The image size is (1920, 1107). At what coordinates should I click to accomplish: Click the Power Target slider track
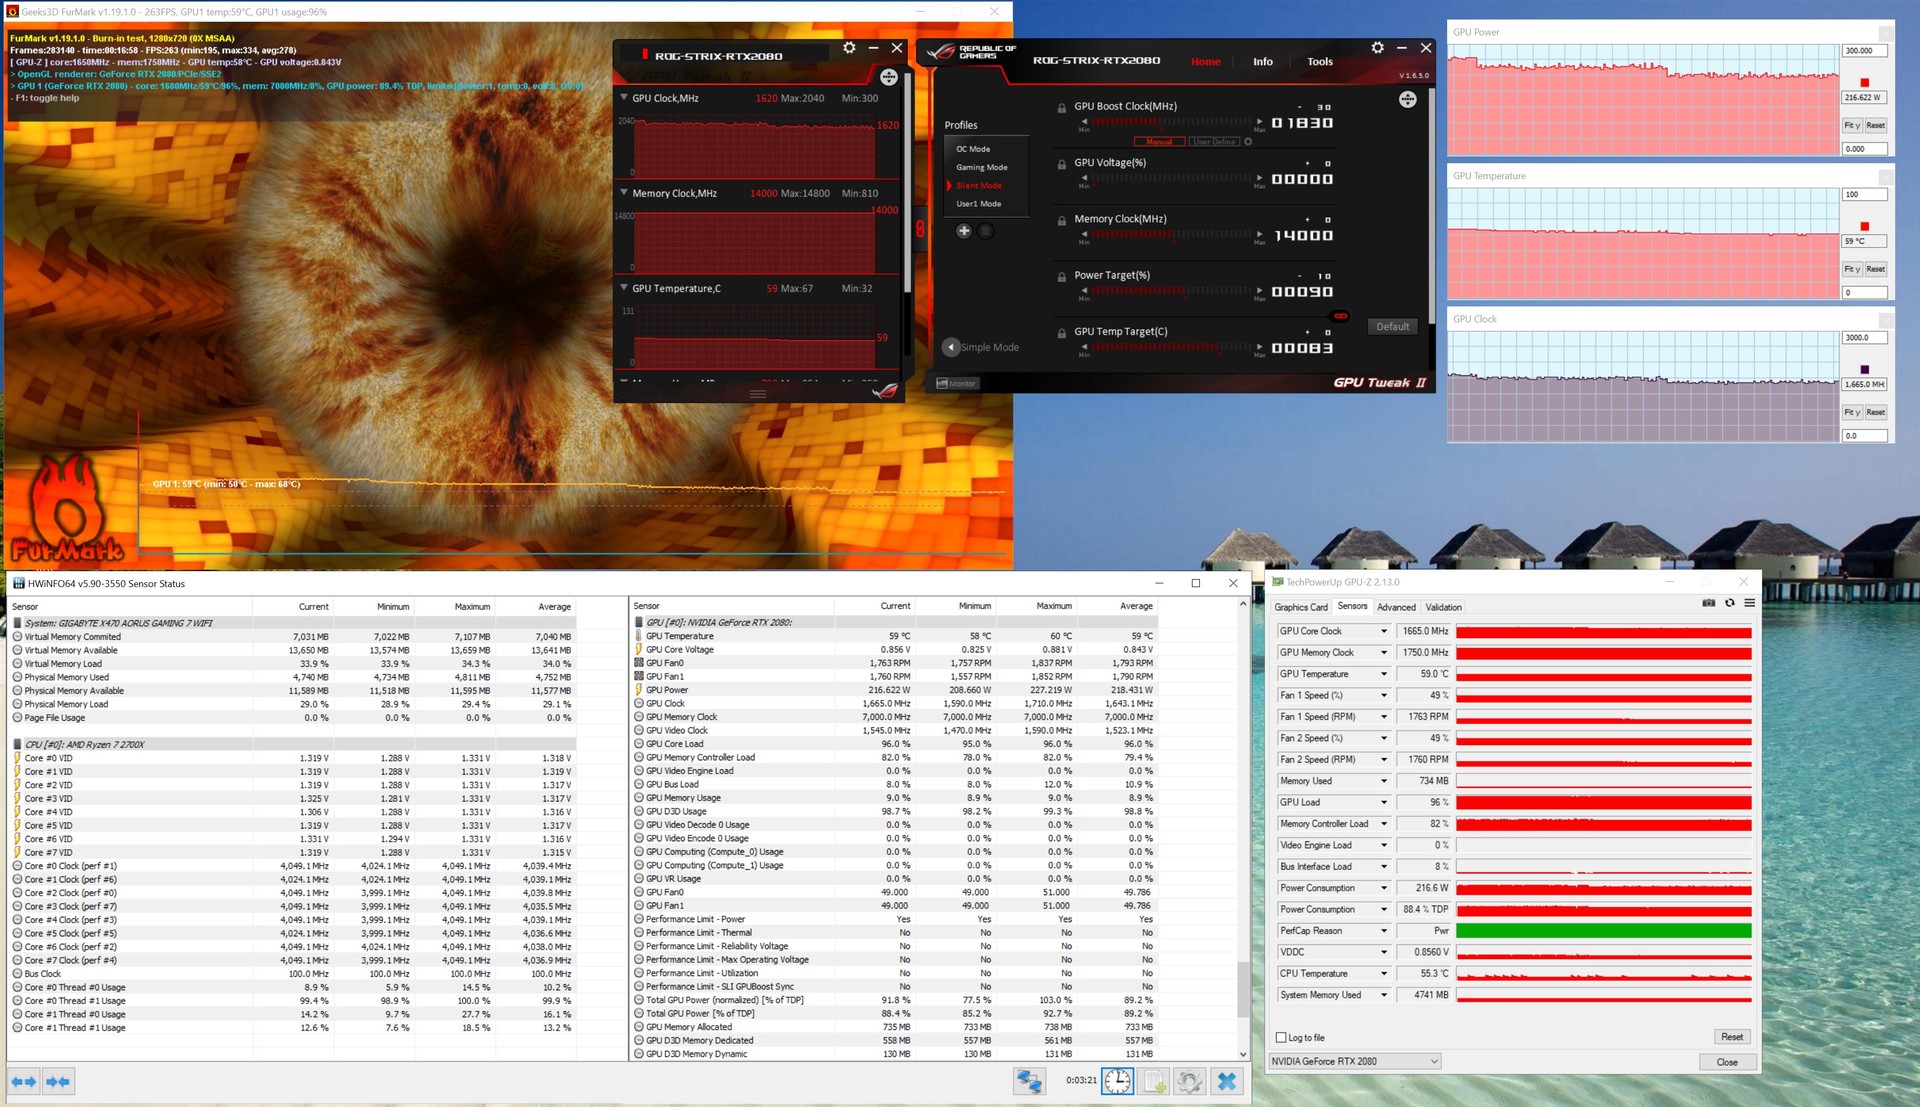pos(1170,291)
